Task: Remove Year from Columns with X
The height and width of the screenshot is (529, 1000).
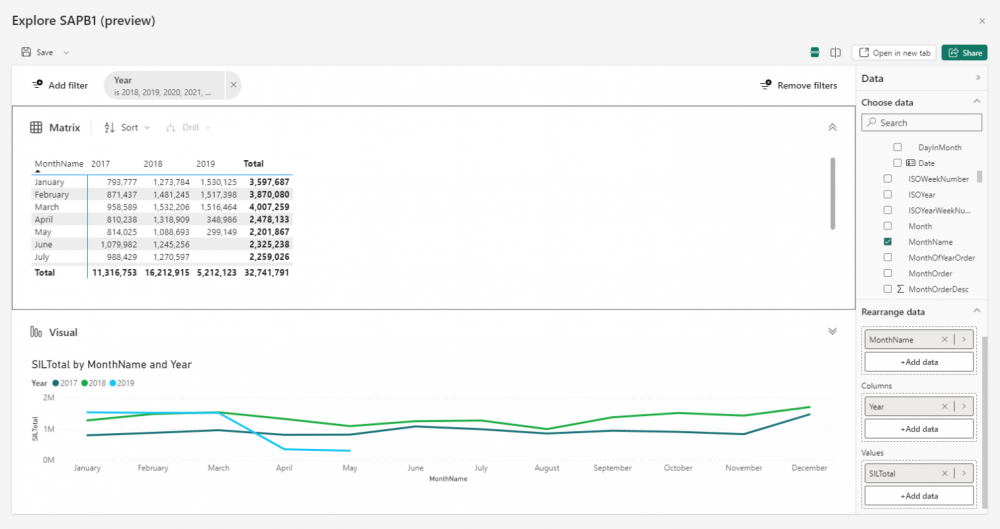Action: tap(945, 406)
